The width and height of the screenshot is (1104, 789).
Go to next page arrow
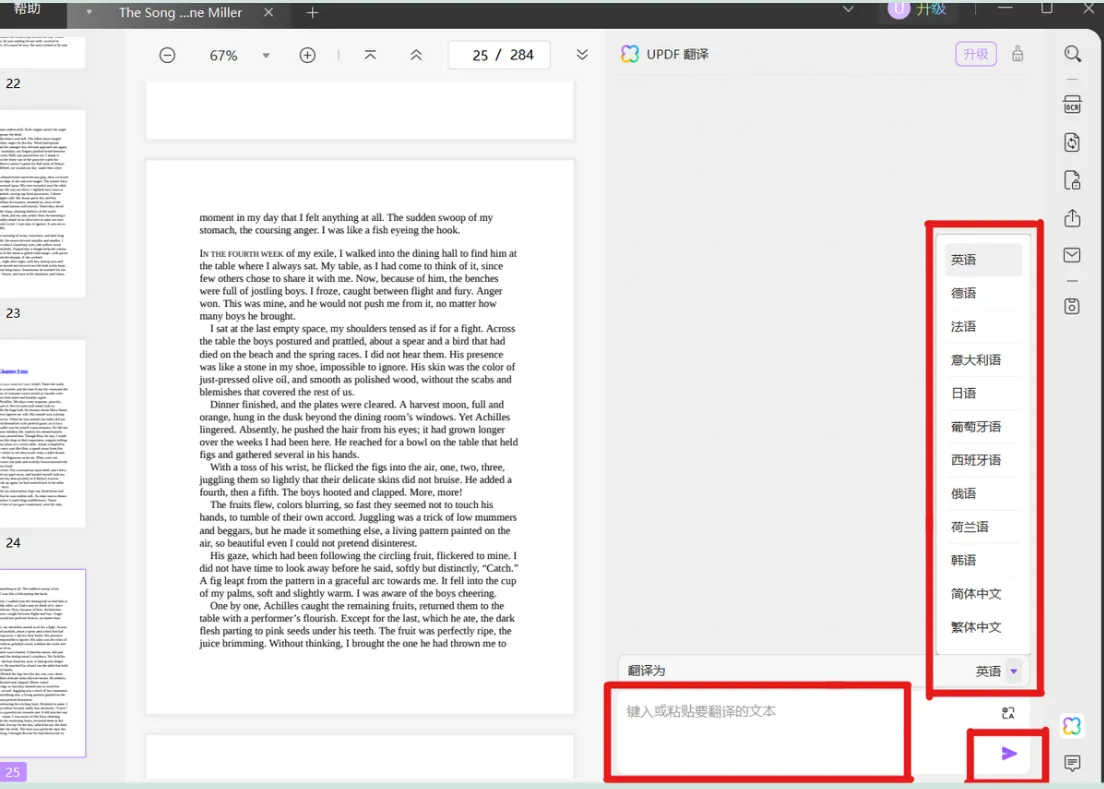click(582, 55)
